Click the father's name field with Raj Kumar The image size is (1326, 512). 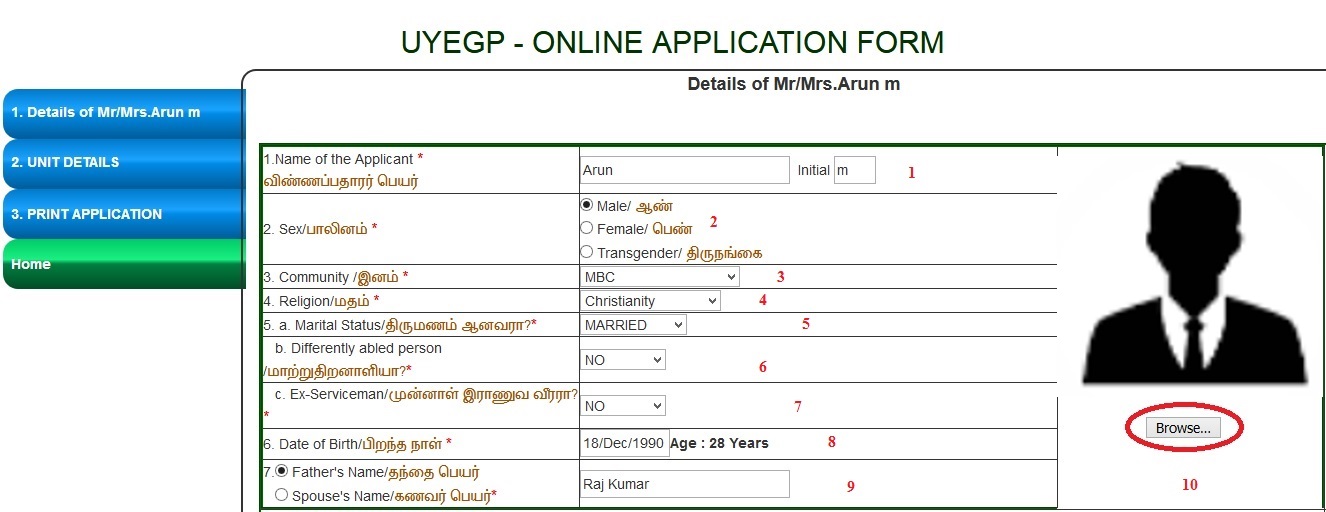[684, 484]
